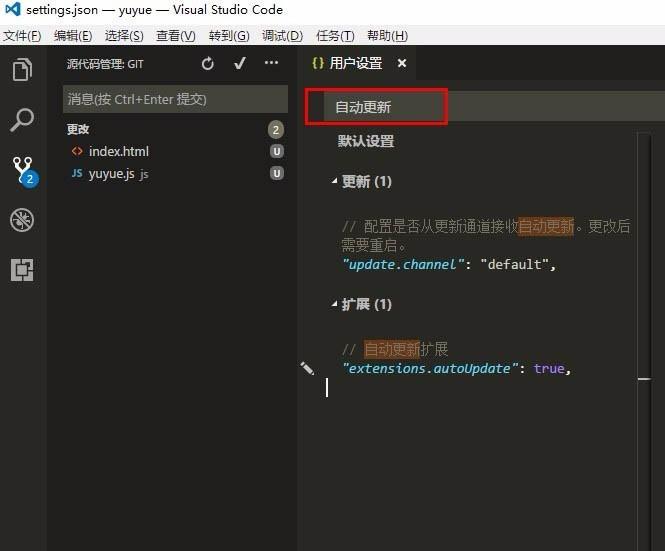
Task: Click the commit message input field
Action: click(x=176, y=99)
